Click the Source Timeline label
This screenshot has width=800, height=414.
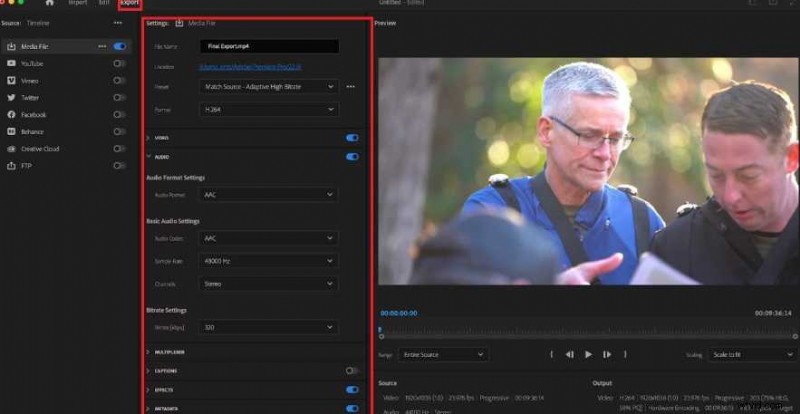38,23
